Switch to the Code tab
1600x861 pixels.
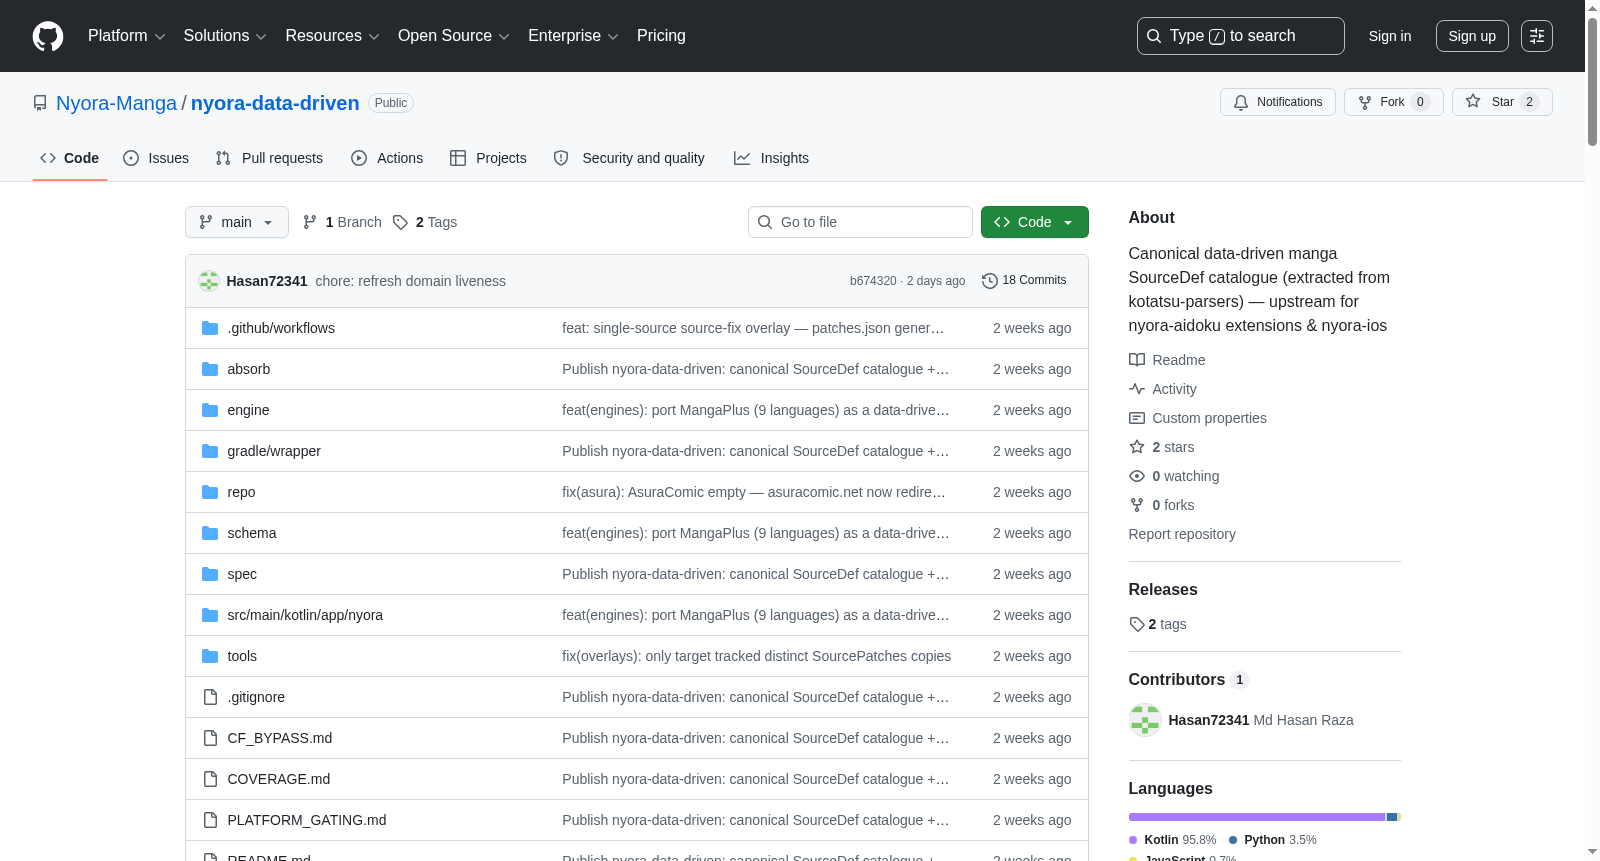70,158
